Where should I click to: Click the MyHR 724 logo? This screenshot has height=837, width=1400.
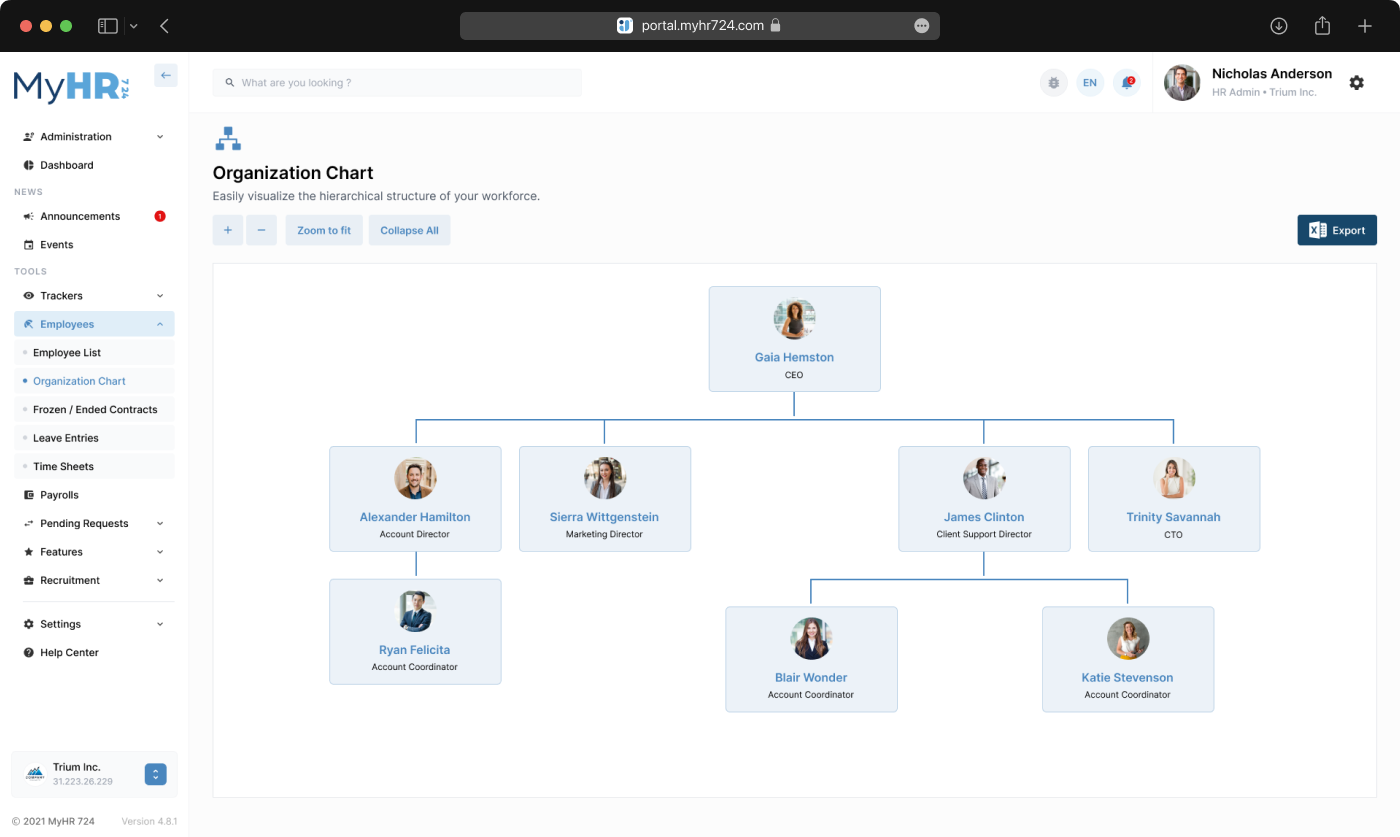click(71, 87)
